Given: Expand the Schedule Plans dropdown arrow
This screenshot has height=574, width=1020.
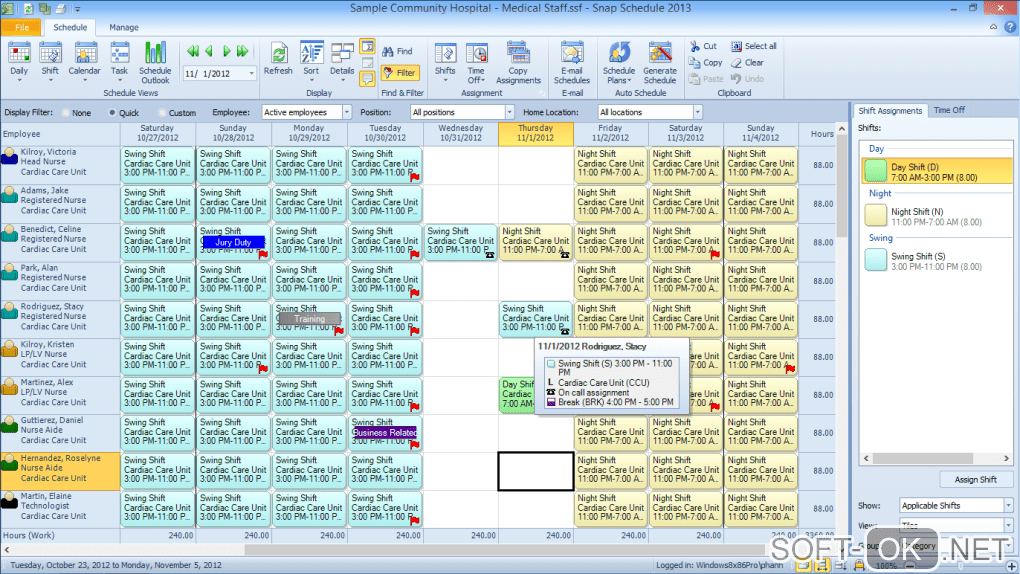Looking at the screenshot, I should click(x=629, y=81).
